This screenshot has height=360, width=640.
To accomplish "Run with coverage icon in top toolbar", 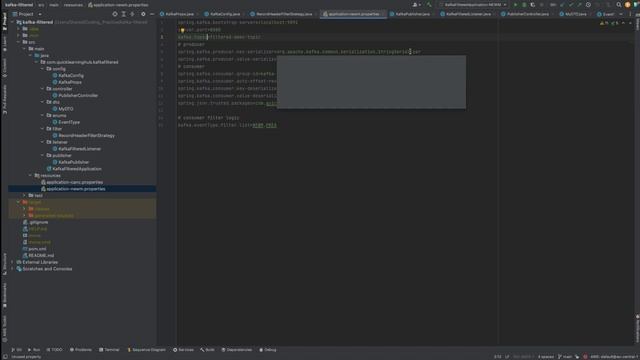I will [533, 5].
